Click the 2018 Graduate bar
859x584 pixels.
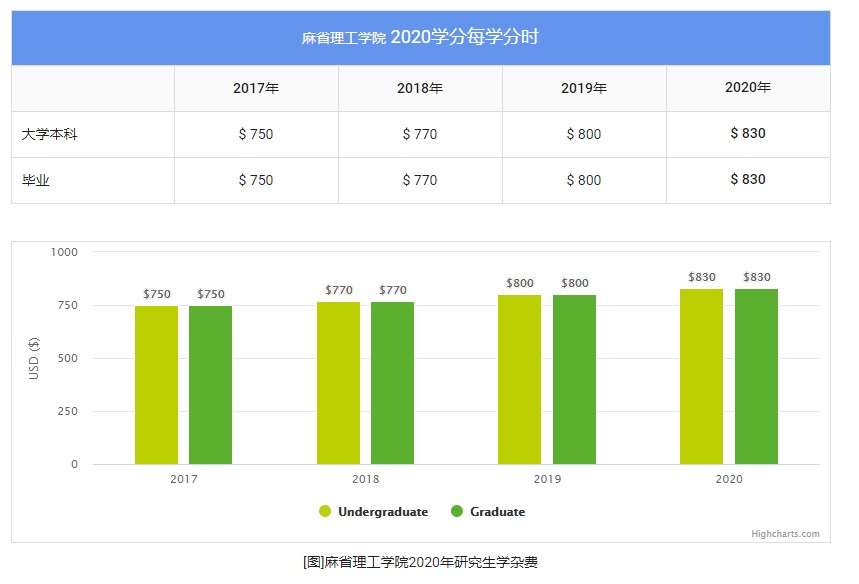pos(392,383)
